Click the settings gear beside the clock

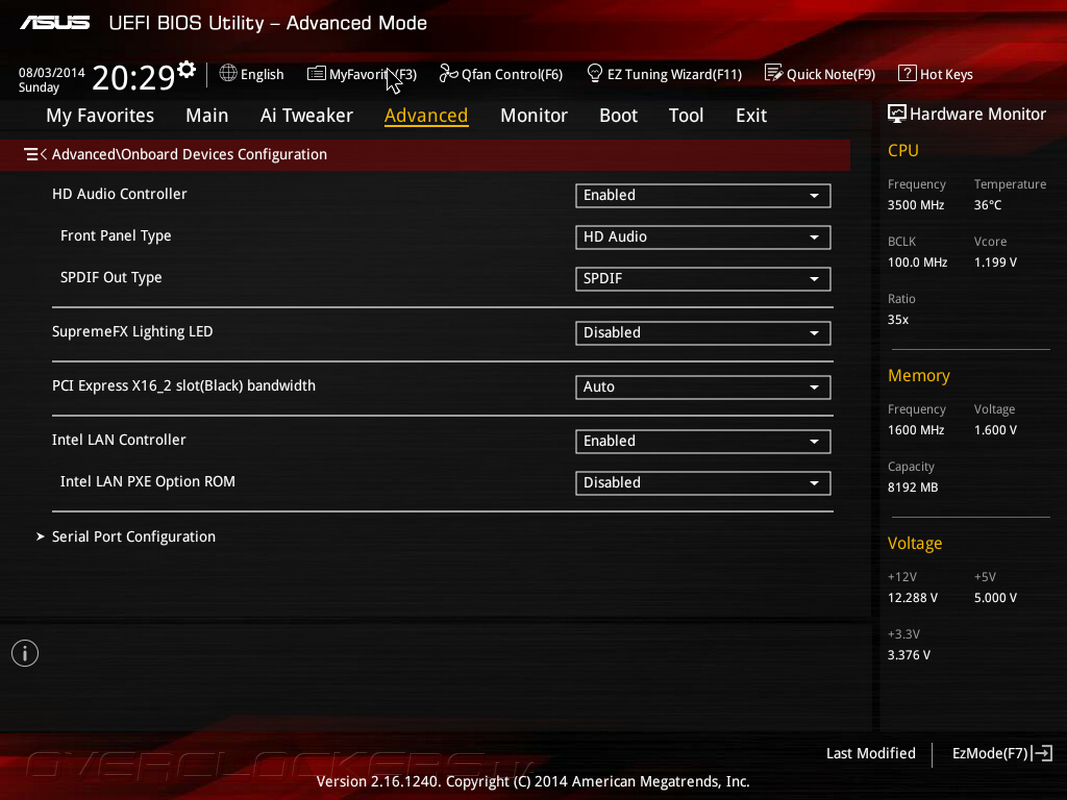click(186, 69)
